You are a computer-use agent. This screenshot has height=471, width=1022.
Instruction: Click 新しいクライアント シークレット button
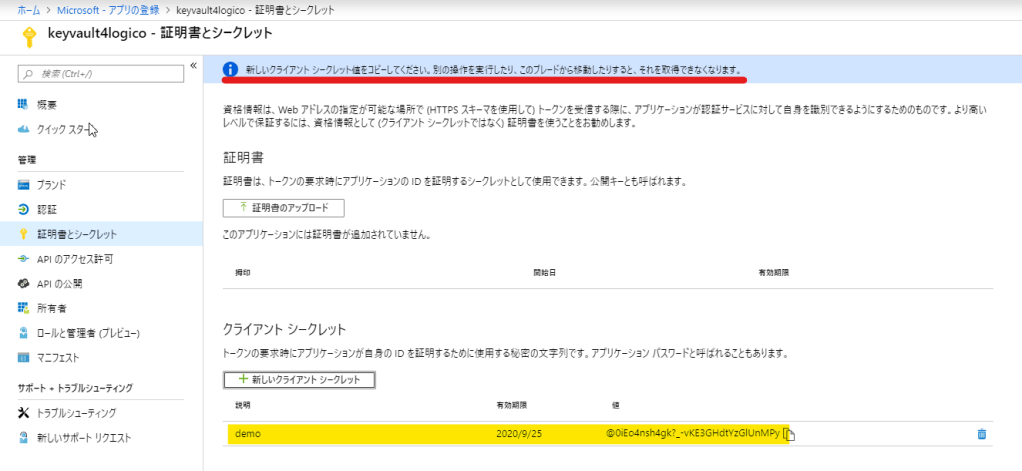tap(299, 380)
